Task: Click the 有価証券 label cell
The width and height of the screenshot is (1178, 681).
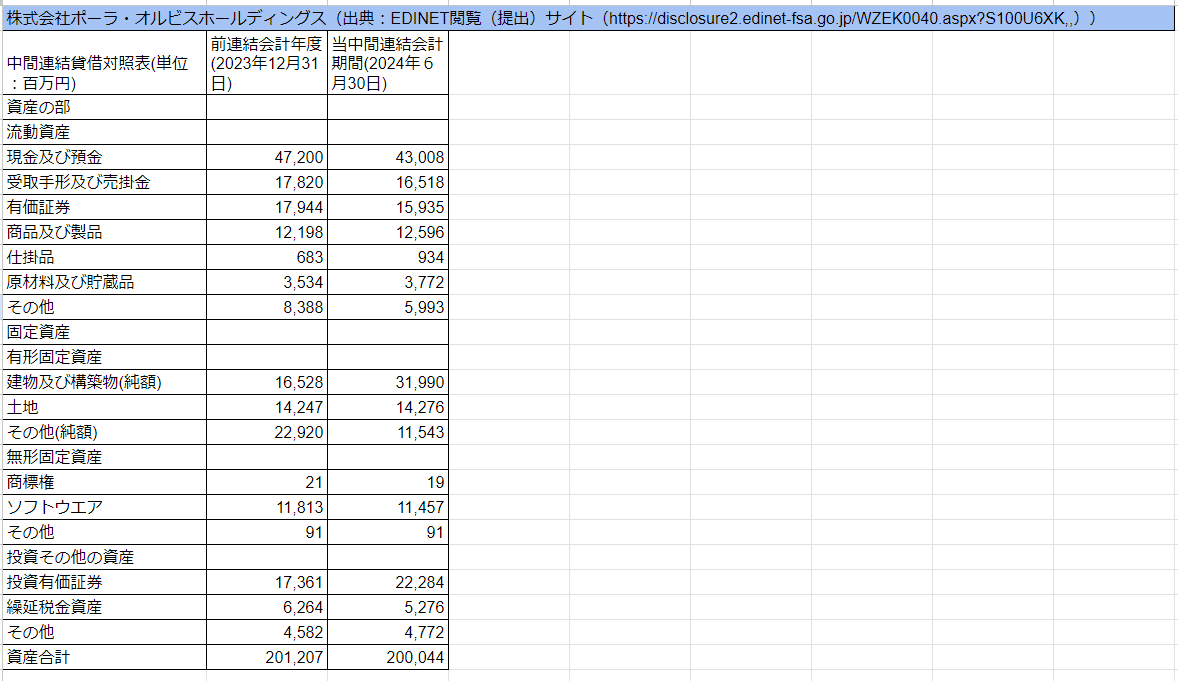Action: coord(104,207)
